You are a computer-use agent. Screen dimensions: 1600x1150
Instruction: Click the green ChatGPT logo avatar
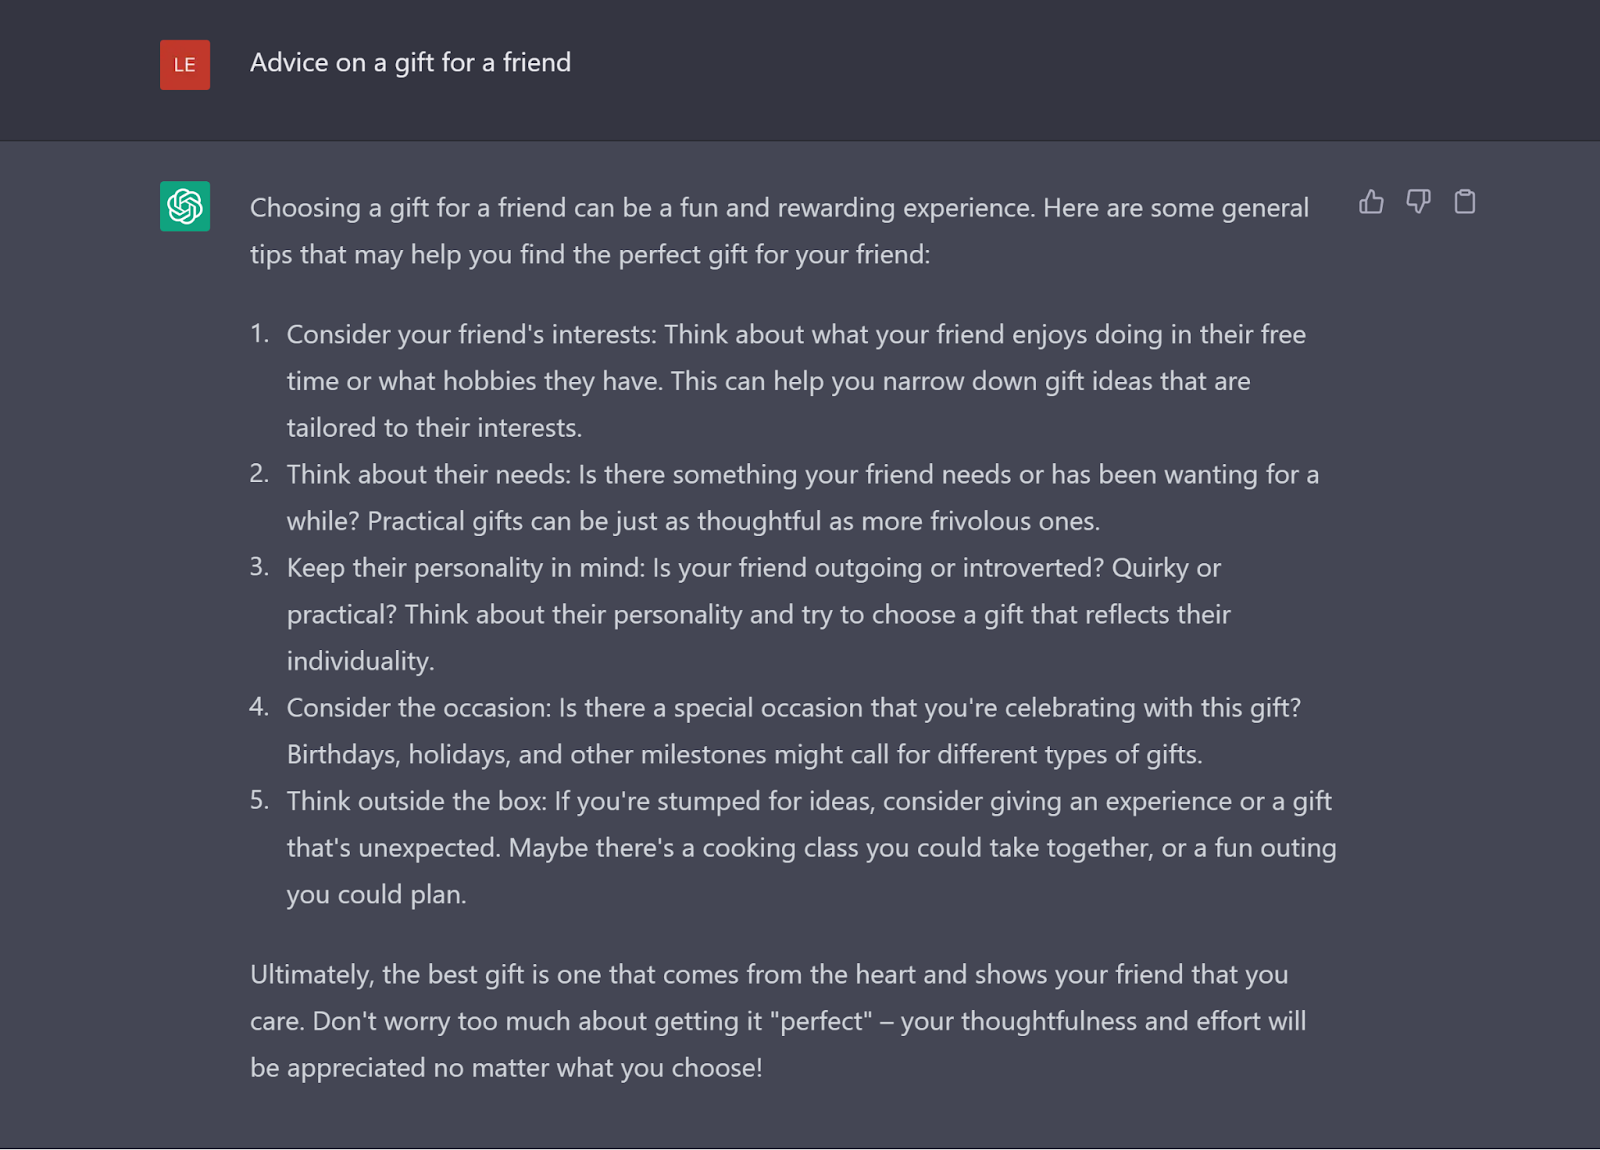[185, 206]
